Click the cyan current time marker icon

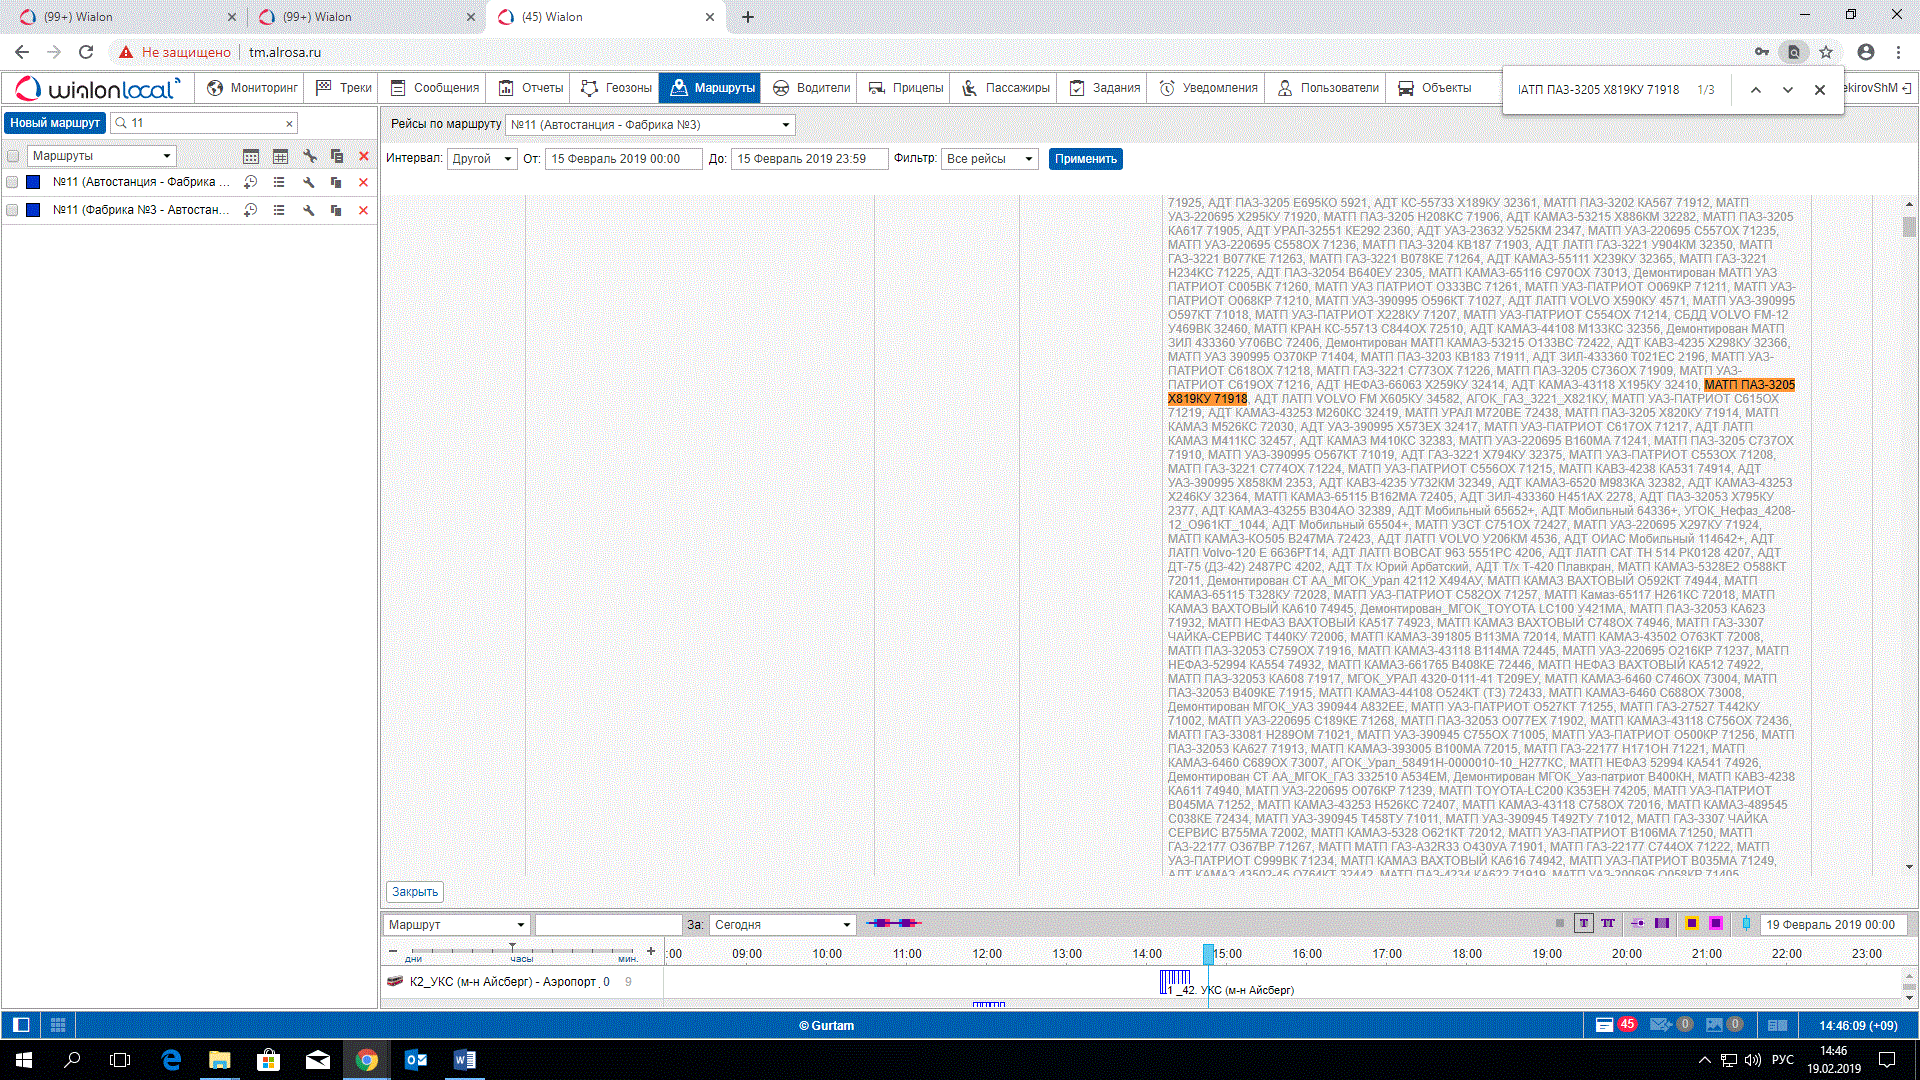[1746, 924]
